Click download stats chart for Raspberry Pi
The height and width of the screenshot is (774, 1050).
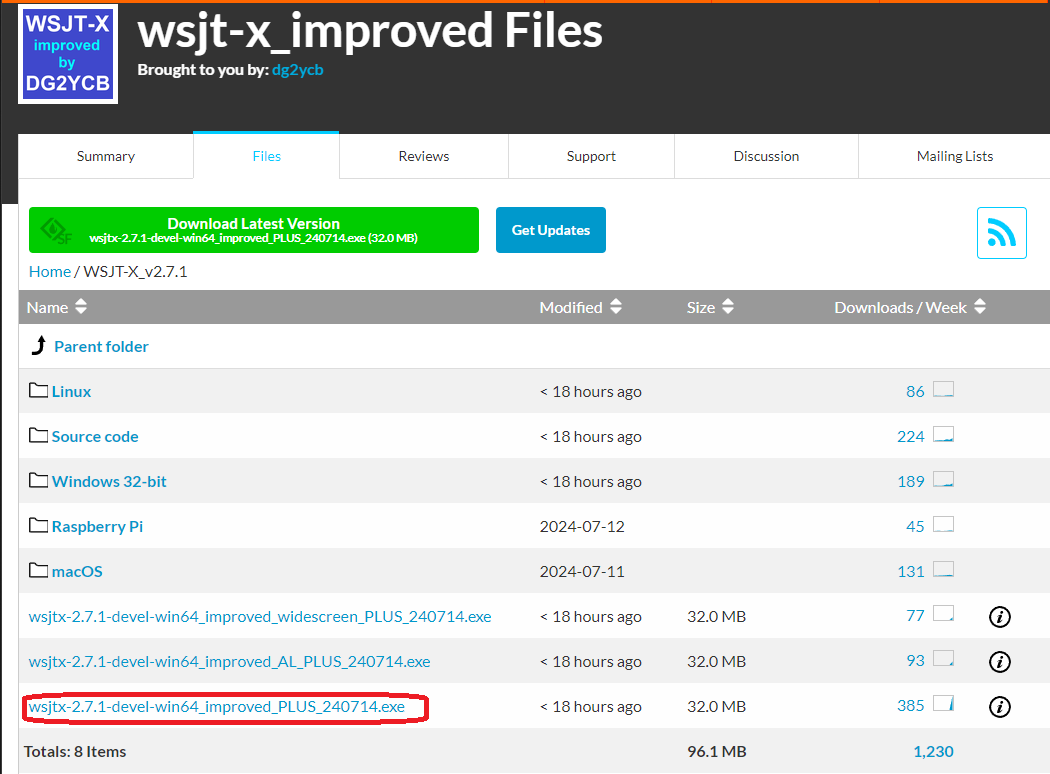click(x=944, y=524)
